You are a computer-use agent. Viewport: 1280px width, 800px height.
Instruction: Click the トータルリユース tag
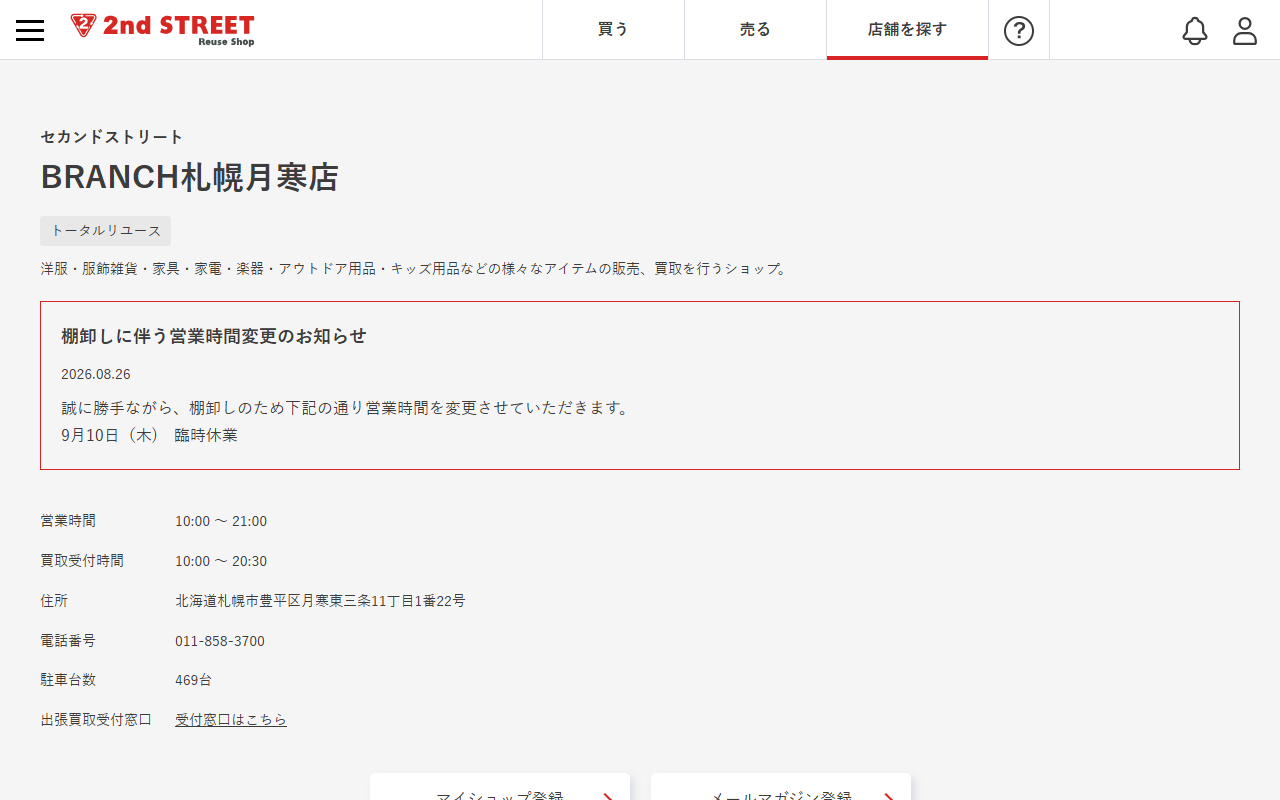point(105,231)
